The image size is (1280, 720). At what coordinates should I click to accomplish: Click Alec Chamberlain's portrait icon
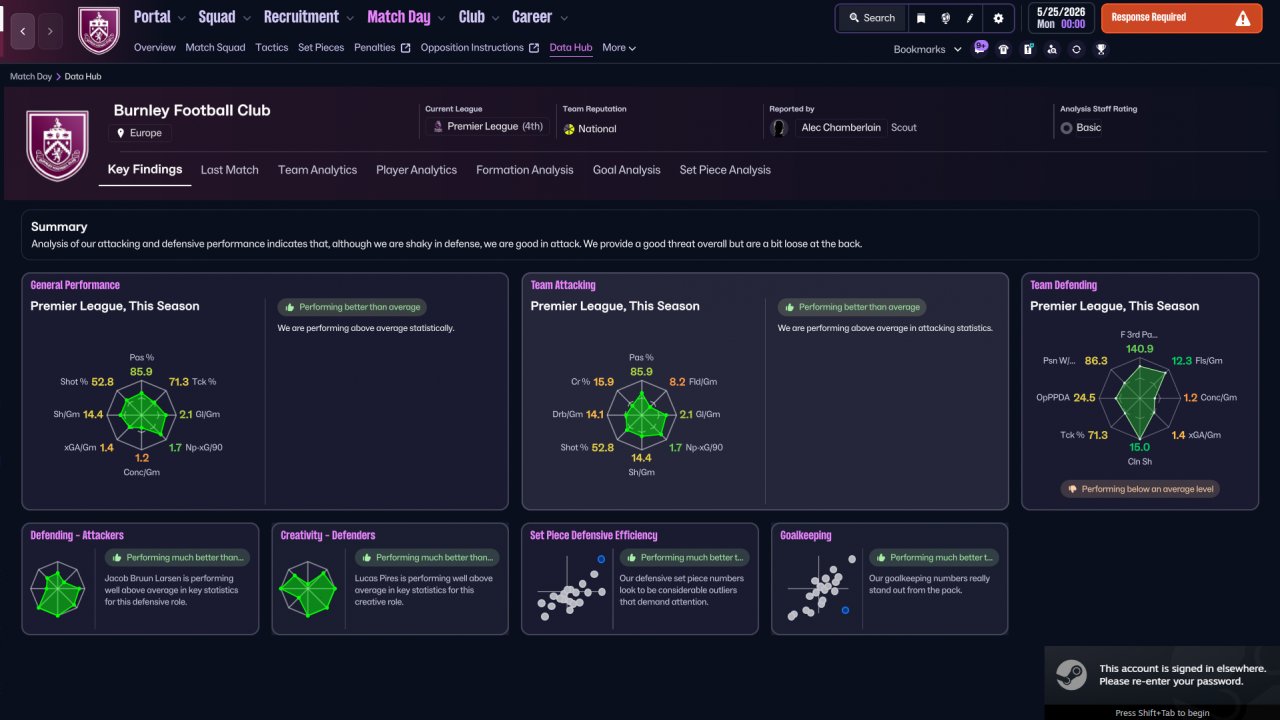pyautogui.click(x=780, y=128)
